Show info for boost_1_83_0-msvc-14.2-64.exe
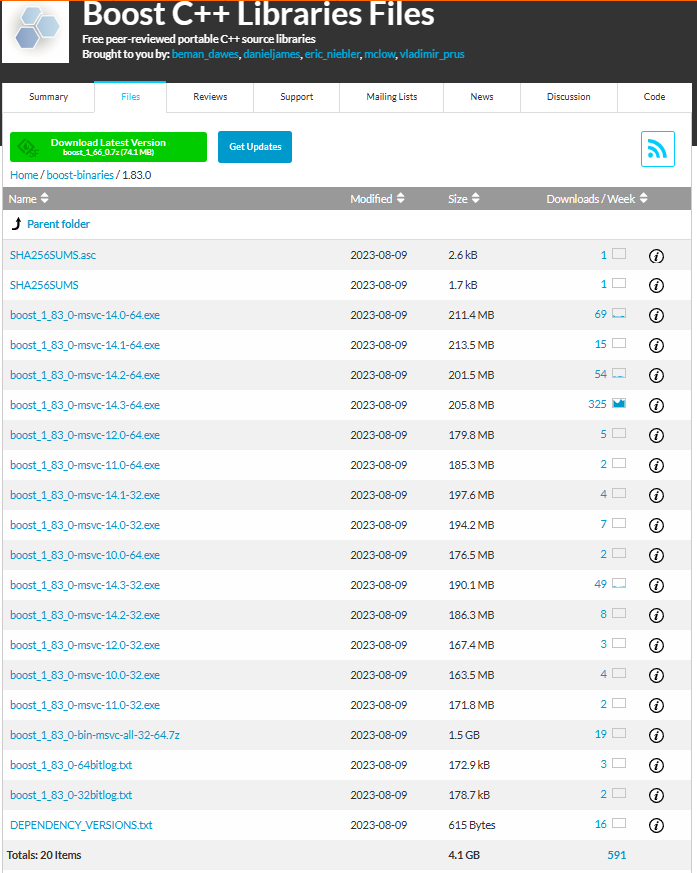697x873 pixels. coord(656,376)
